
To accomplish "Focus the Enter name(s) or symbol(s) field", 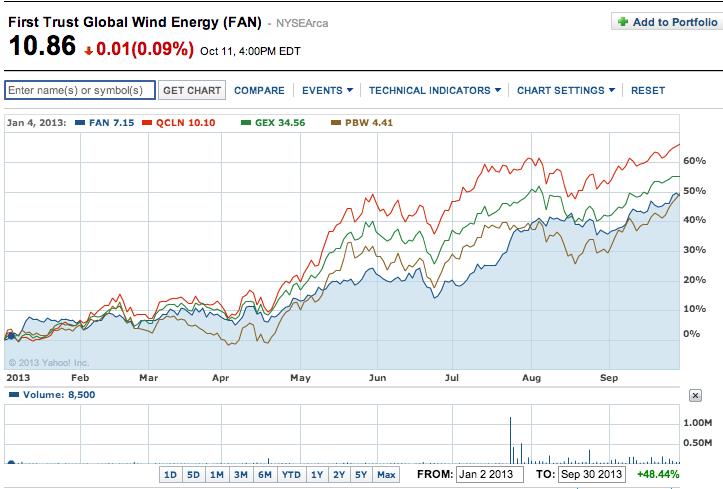I will tap(80, 90).
